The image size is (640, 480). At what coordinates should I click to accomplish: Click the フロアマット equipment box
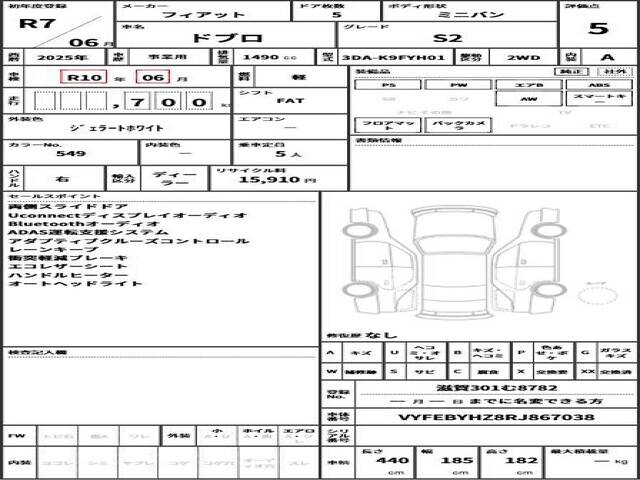tap(388, 127)
